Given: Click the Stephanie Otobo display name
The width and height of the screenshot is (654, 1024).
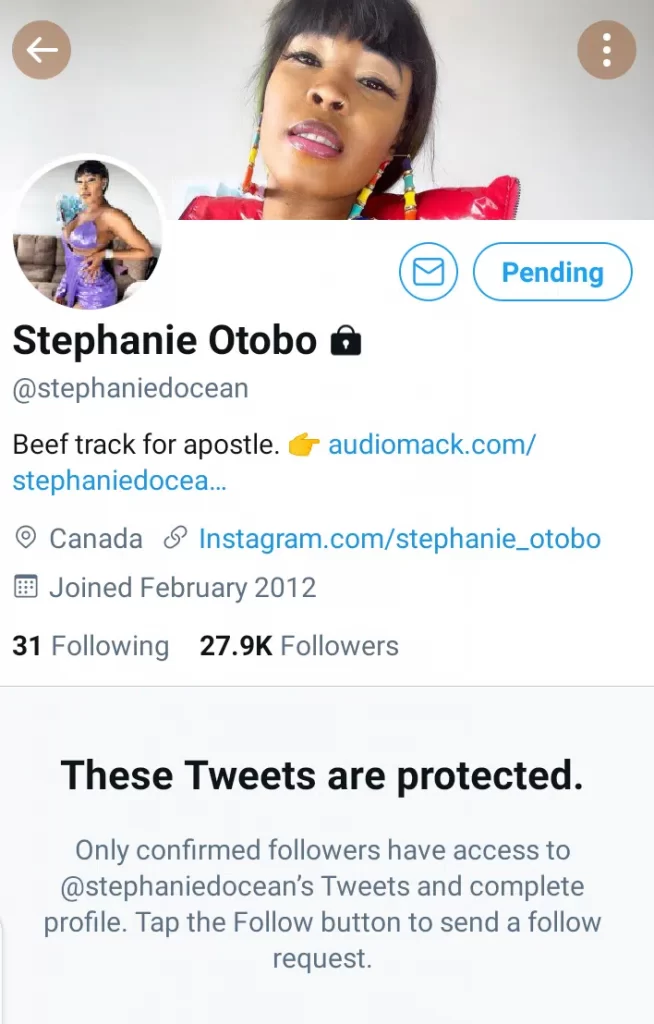Looking at the screenshot, I should click(165, 342).
